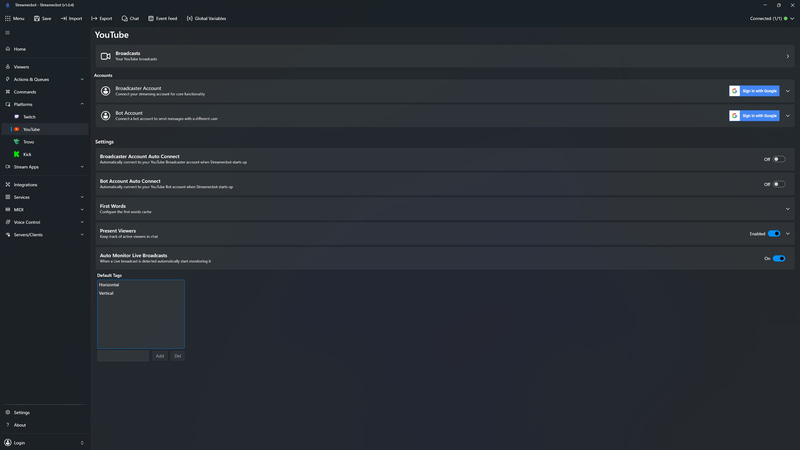Open the Connected status dropdown arrow
The height and width of the screenshot is (450, 800).
pos(792,18)
